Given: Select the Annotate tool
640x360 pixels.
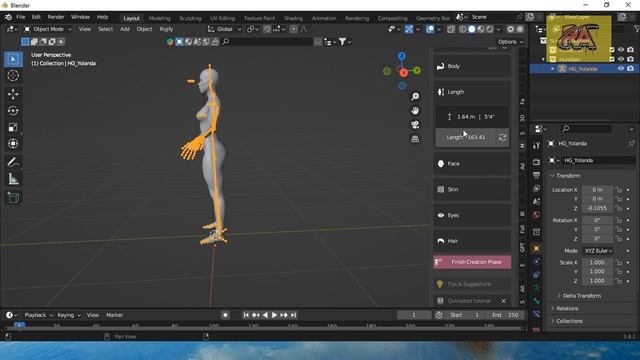Looking at the screenshot, I should (x=13, y=162).
